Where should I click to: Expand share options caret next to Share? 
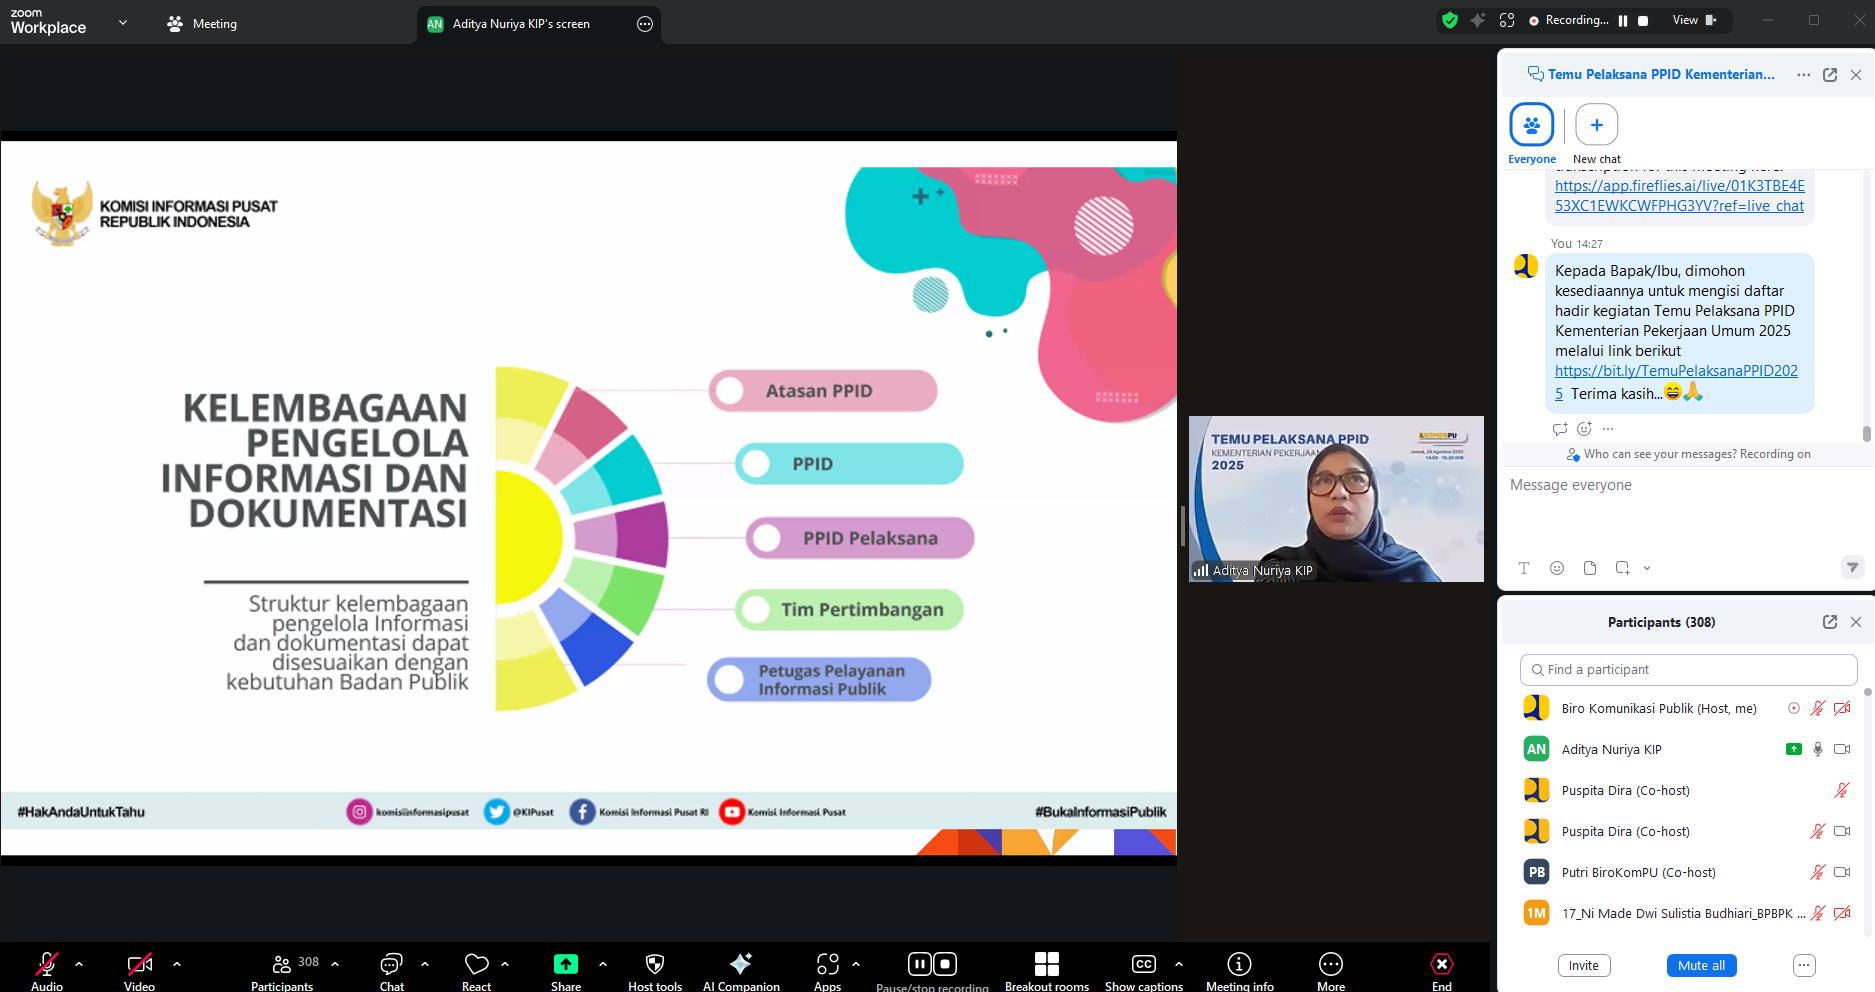[x=603, y=964]
